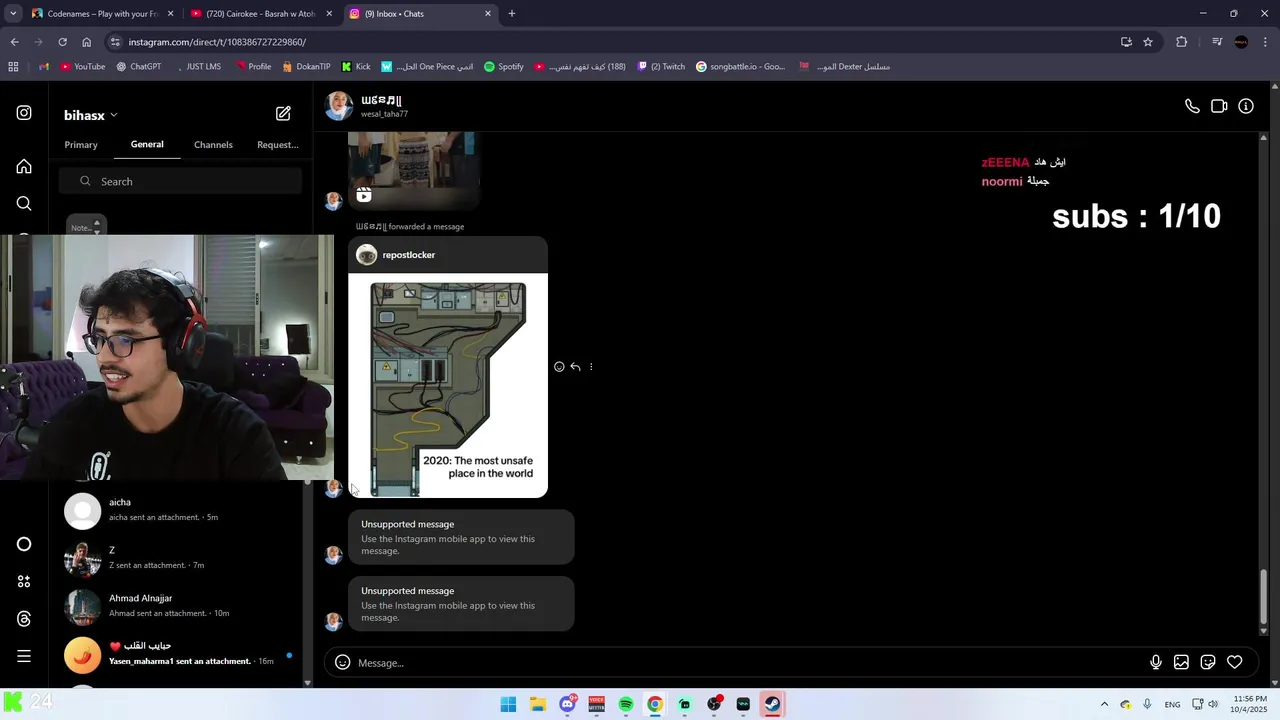Open the Chrome apps grid in bookmarks bar

pos(13,66)
